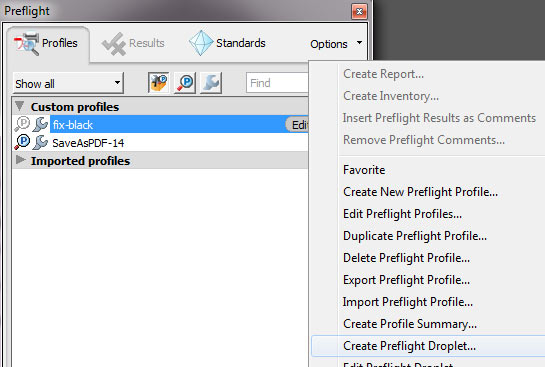Screen dimensions: 545x367
Task: Open the Standards tab
Action: (228, 43)
